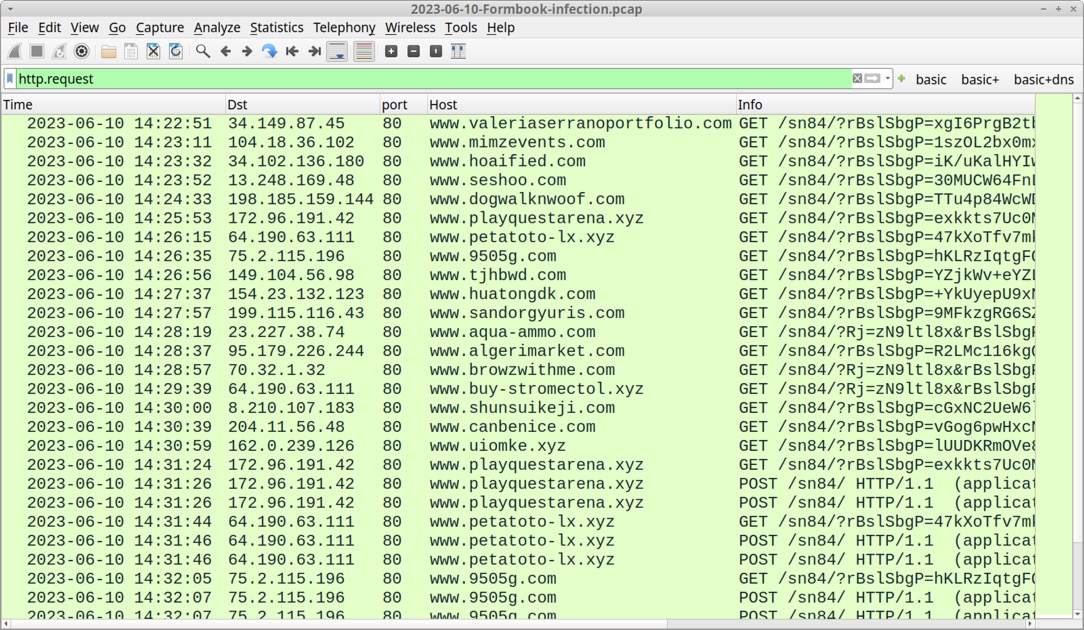Sort by the Info column header
Screen dimensions: 1084x630
pyautogui.click(x=885, y=104)
